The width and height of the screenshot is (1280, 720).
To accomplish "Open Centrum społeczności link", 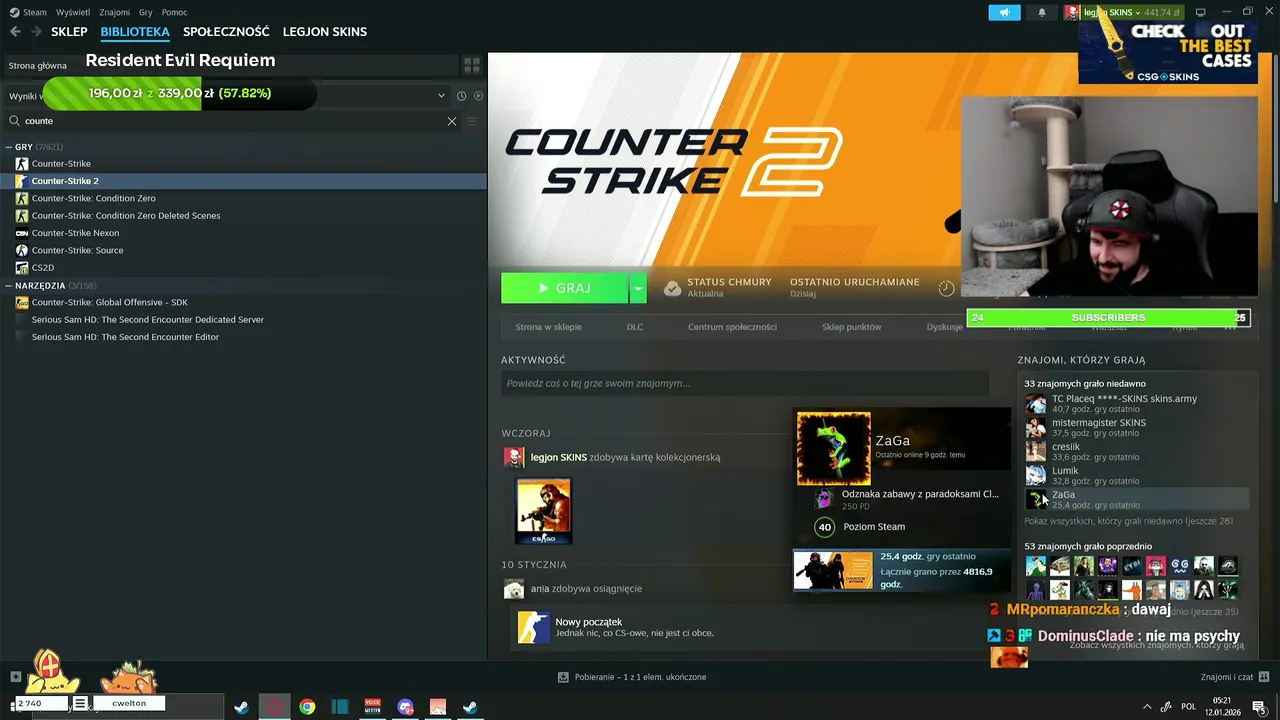I will [732, 327].
